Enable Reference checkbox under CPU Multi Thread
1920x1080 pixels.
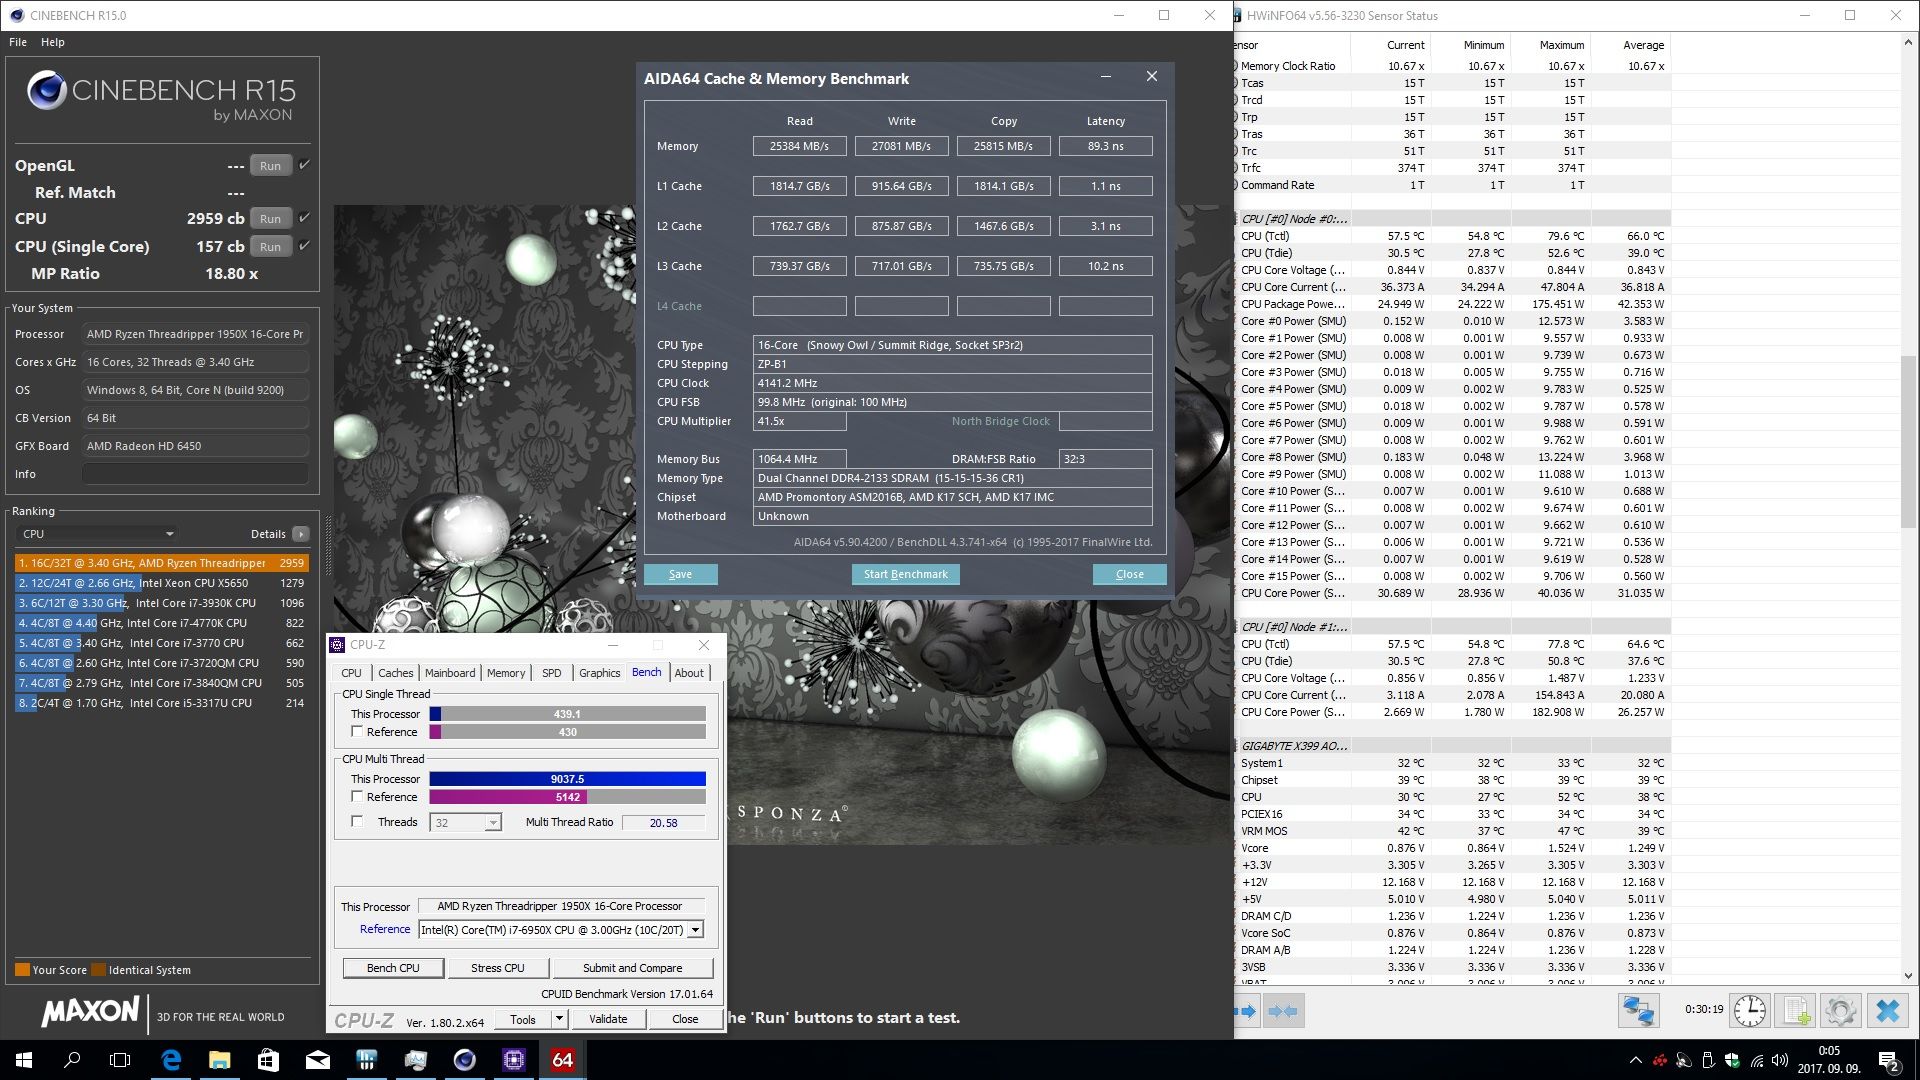click(x=357, y=797)
